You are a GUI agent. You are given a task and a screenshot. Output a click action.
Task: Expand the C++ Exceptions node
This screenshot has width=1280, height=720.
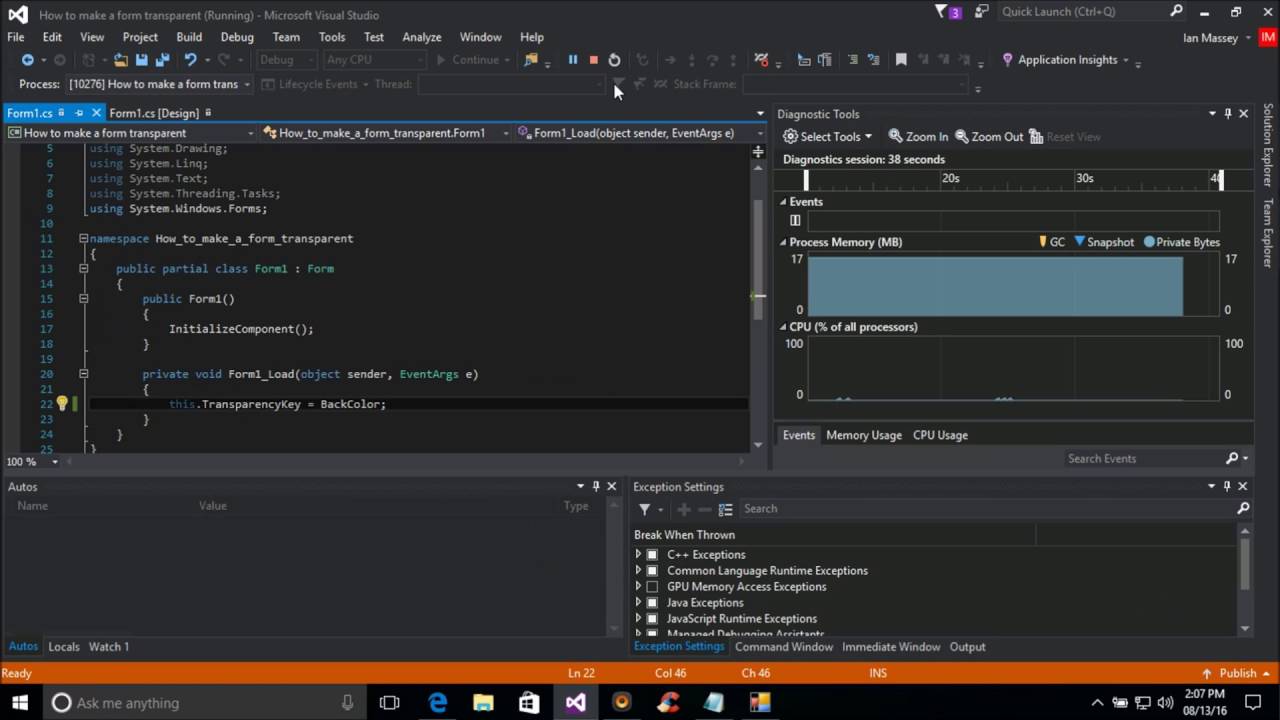(x=638, y=555)
